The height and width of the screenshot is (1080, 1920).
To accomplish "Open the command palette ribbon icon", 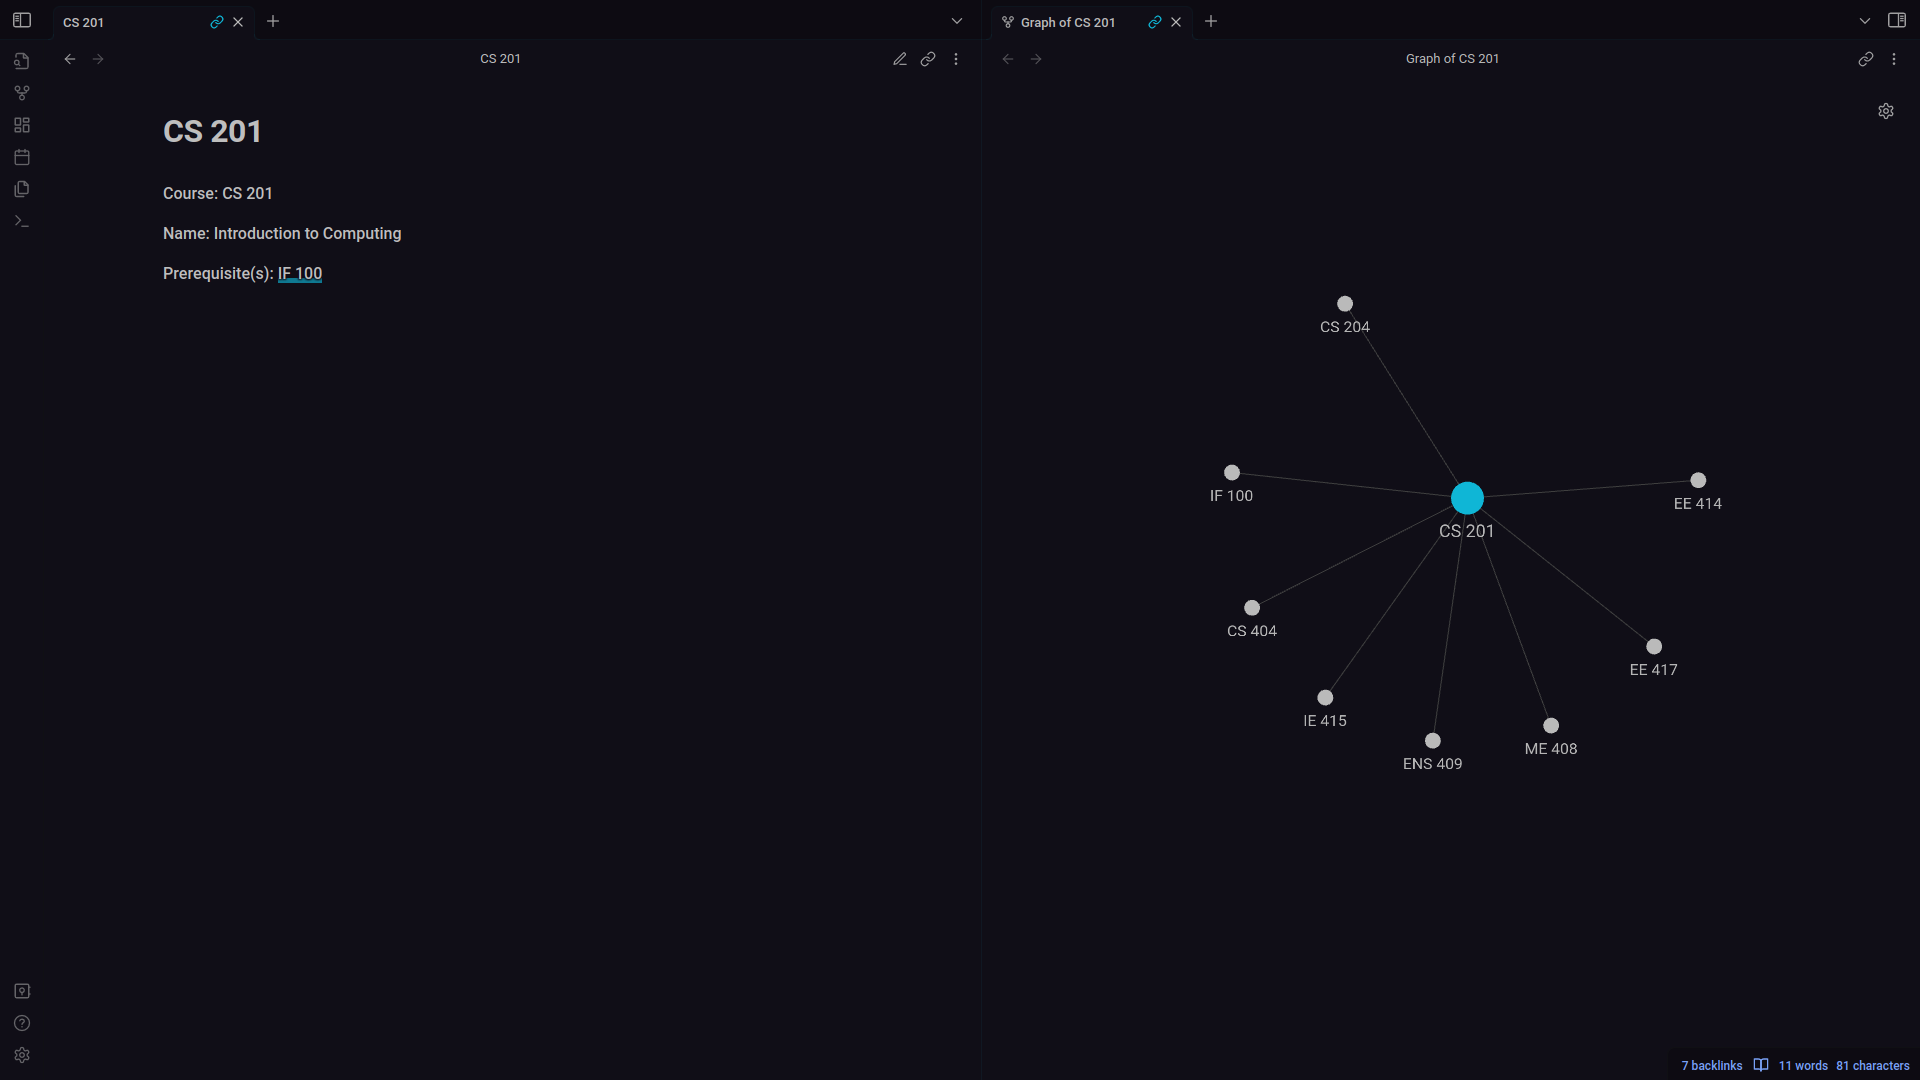I will pyautogui.click(x=22, y=221).
